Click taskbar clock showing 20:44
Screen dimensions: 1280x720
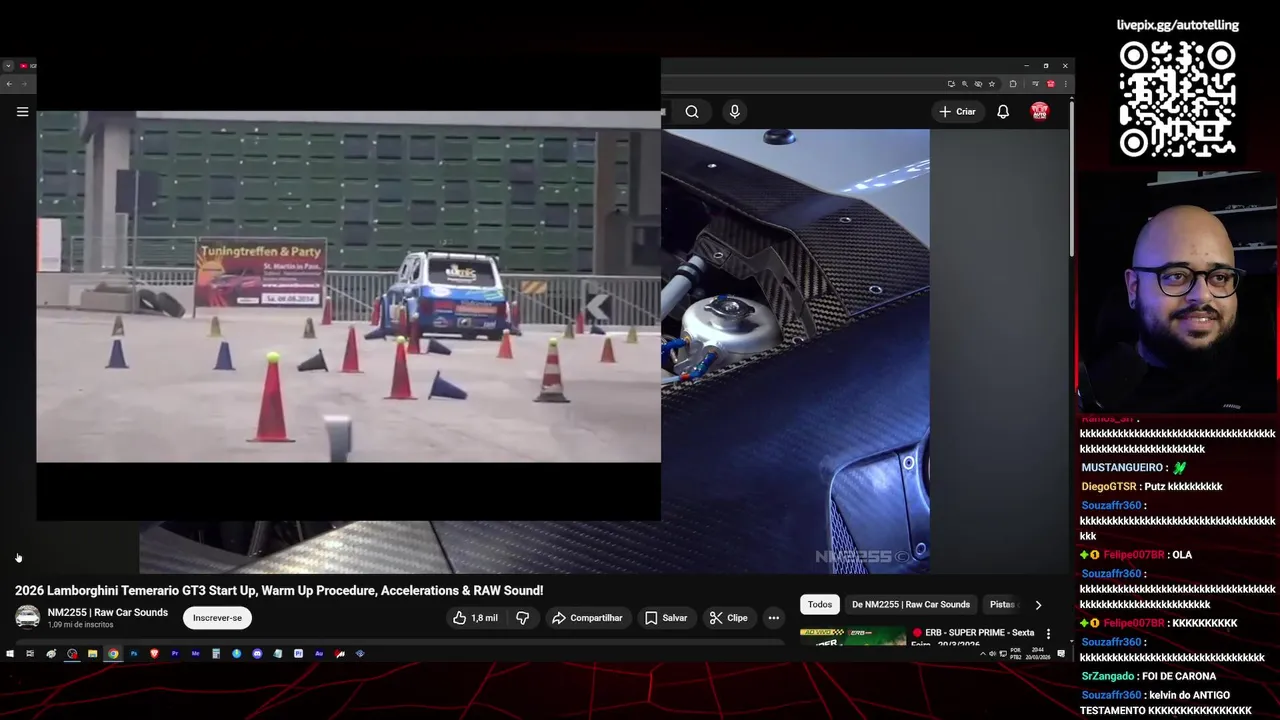[x=1037, y=654]
